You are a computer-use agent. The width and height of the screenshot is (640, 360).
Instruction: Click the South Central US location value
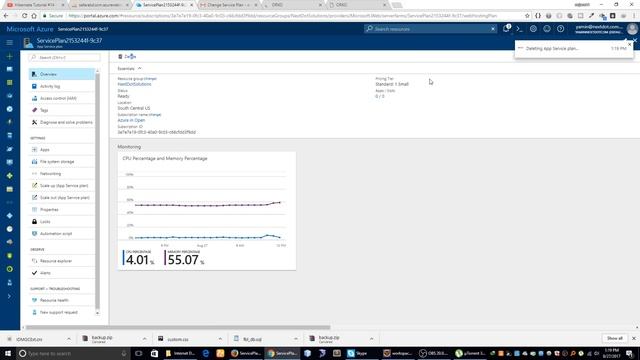pyautogui.click(x=134, y=108)
